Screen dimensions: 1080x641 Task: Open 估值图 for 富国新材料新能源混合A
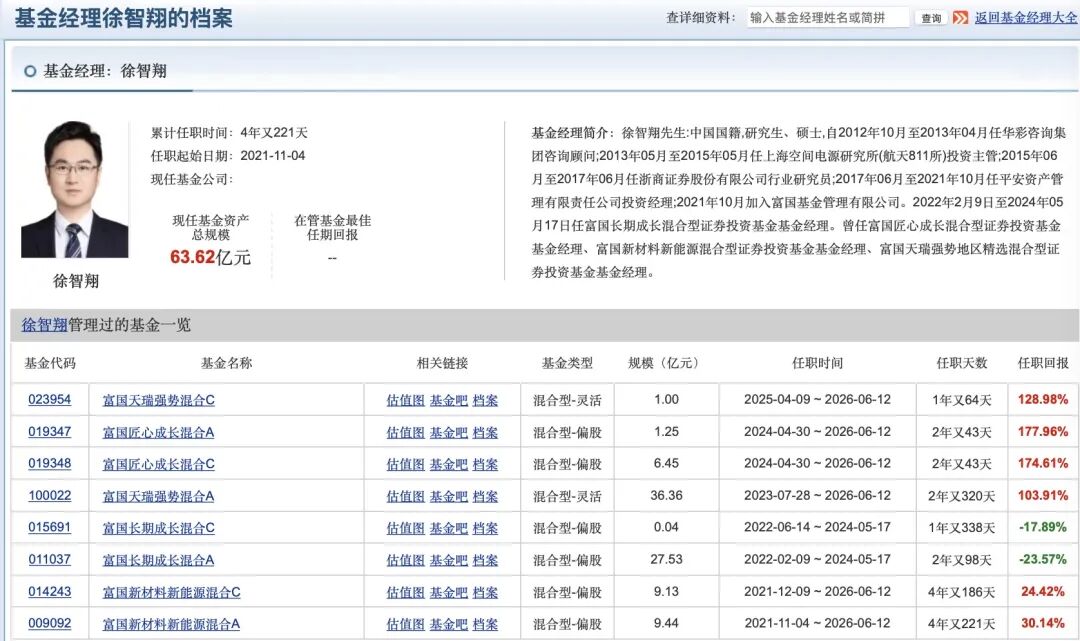click(405, 624)
